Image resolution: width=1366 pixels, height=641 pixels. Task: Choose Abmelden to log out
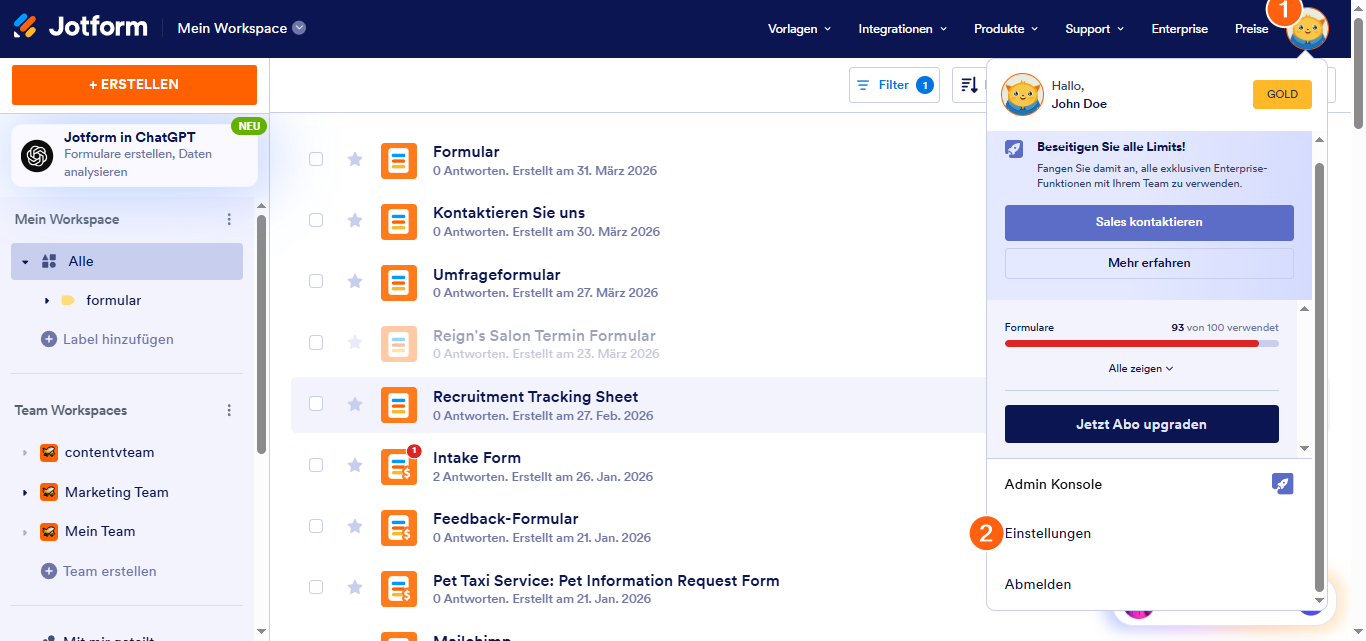[x=1038, y=584]
